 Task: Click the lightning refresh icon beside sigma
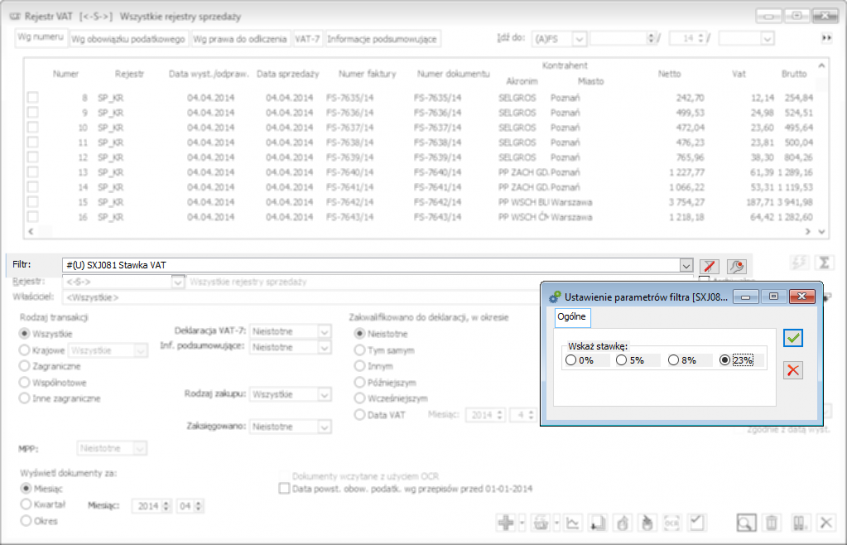pyautogui.click(x=799, y=263)
